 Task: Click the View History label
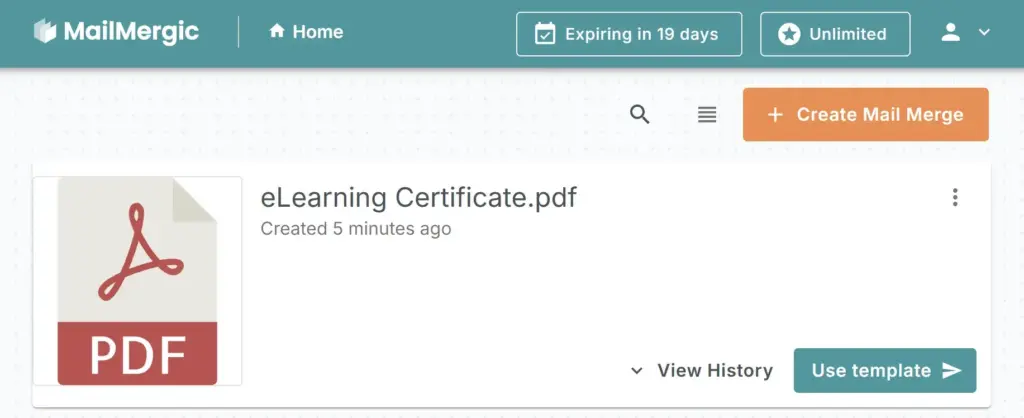715,371
